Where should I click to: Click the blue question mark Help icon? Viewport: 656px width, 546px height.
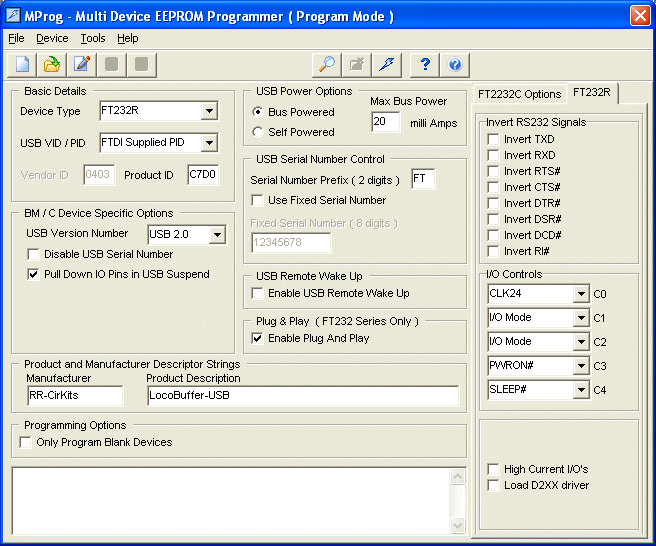(425, 65)
